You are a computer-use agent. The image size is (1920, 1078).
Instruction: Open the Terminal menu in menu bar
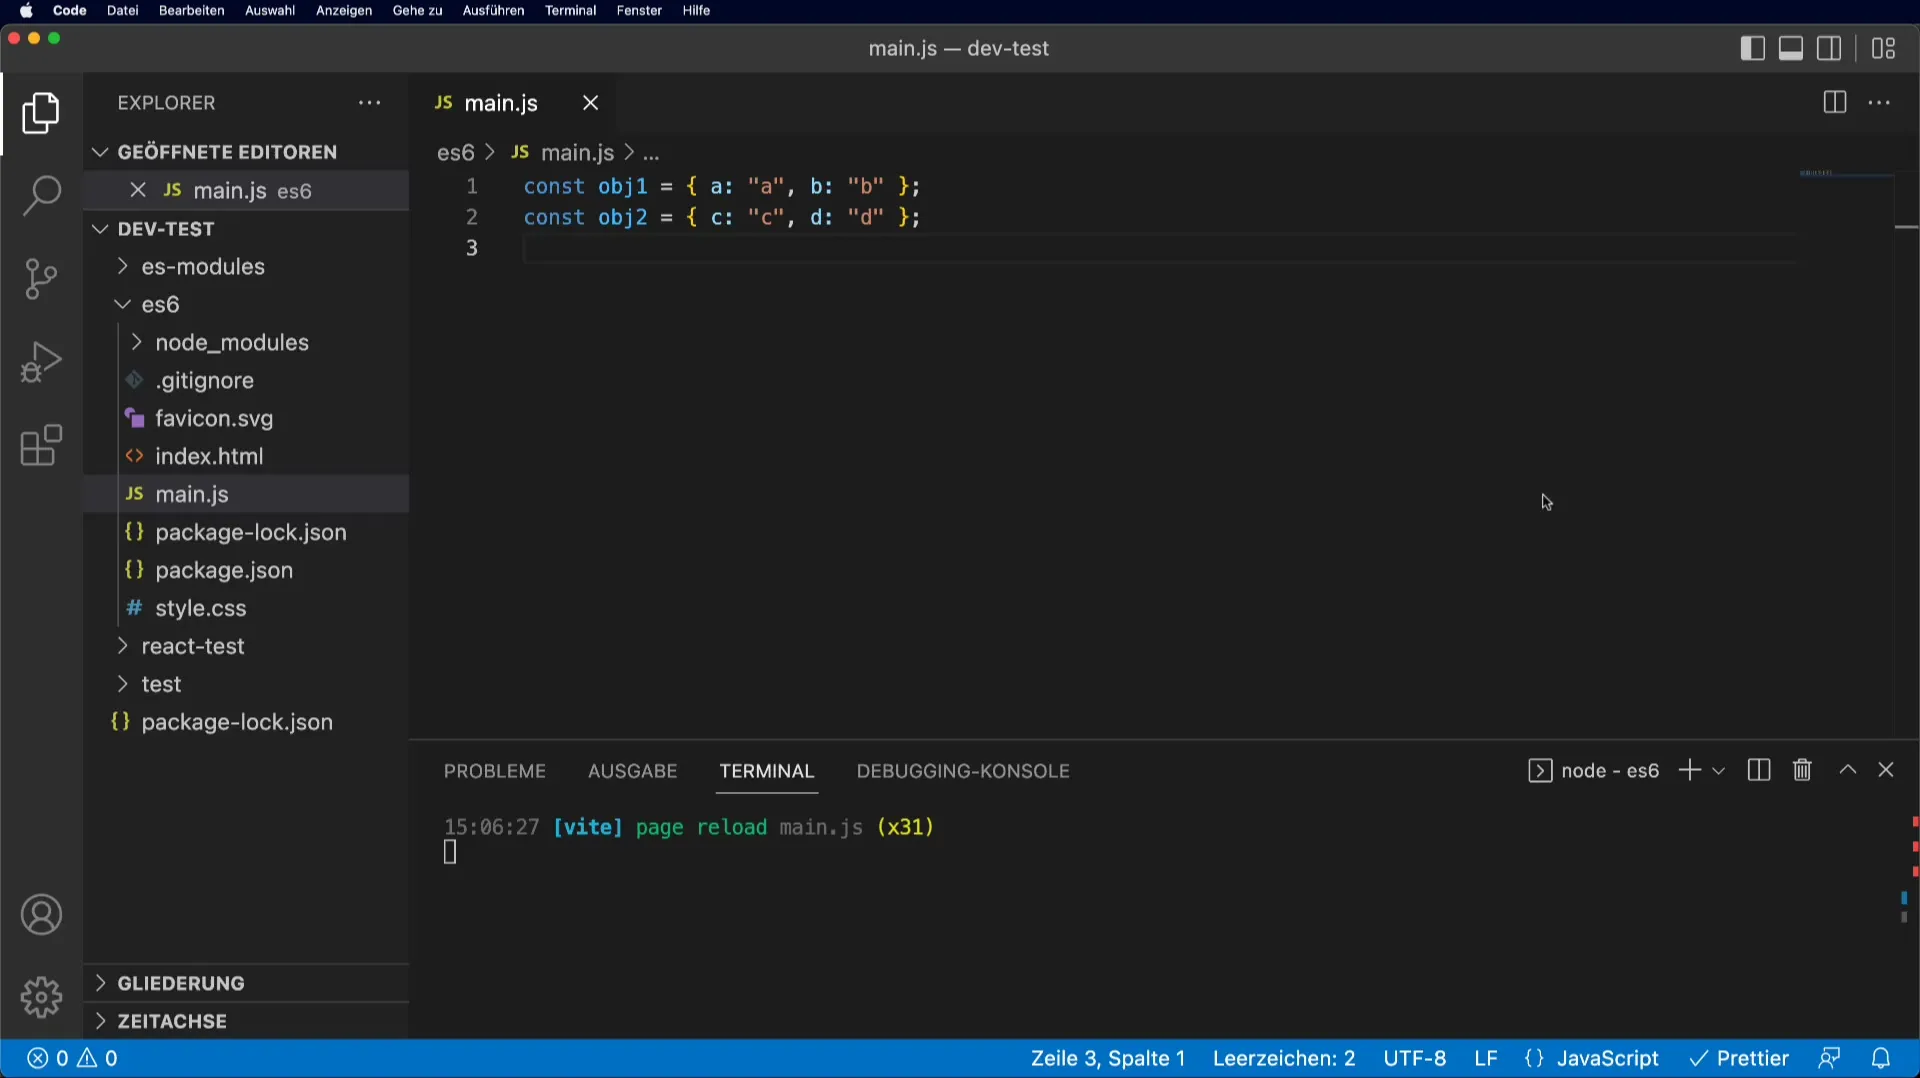(570, 11)
